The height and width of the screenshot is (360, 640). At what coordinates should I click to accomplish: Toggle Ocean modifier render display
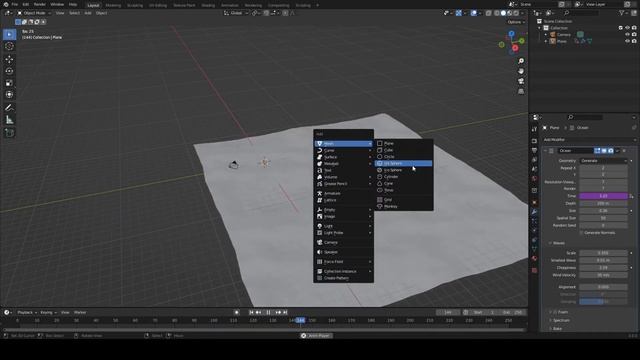[611, 151]
